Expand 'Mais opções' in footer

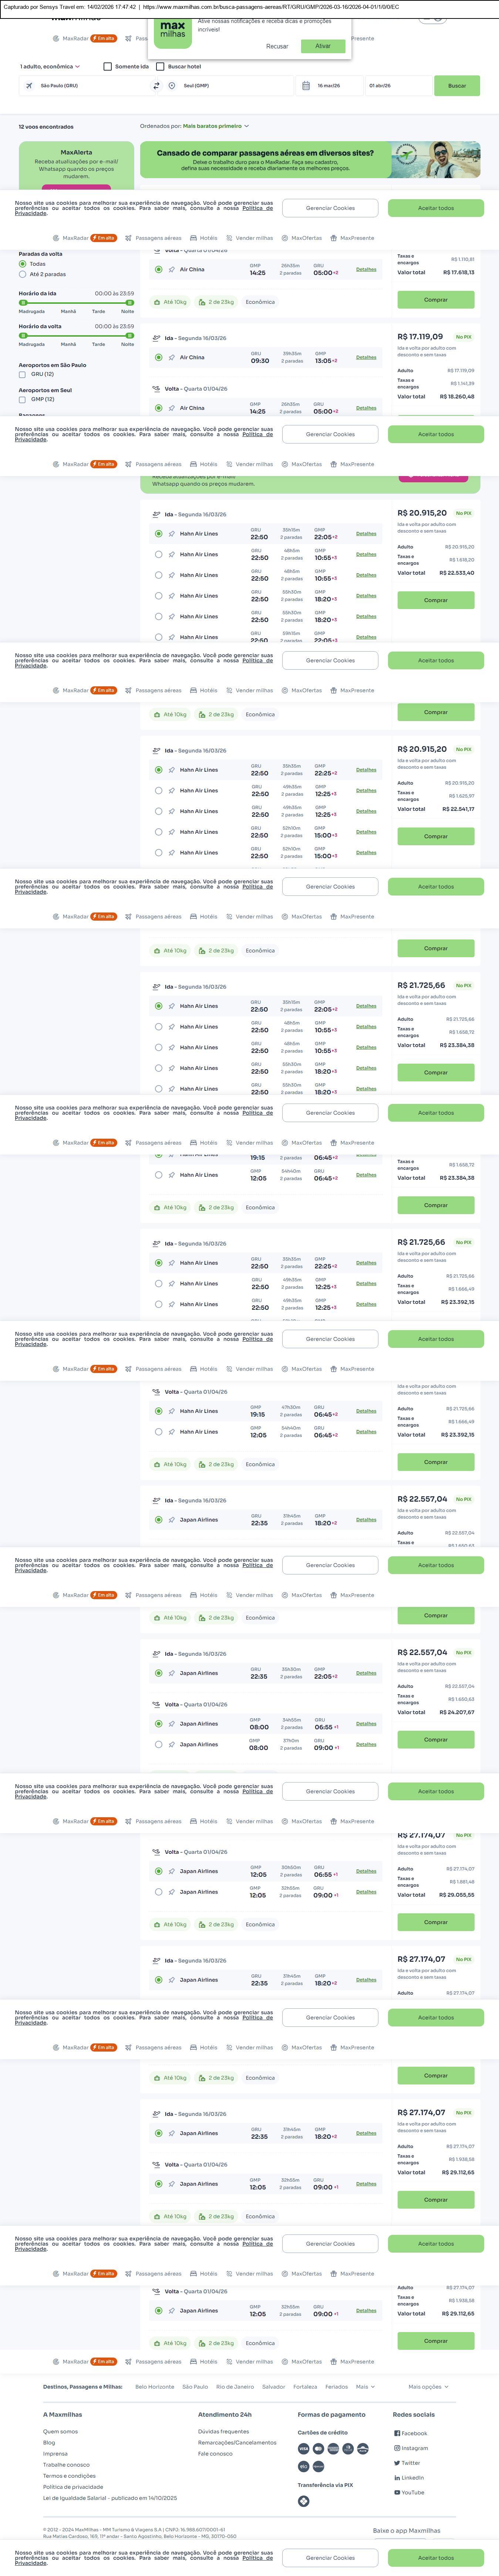428,2386
